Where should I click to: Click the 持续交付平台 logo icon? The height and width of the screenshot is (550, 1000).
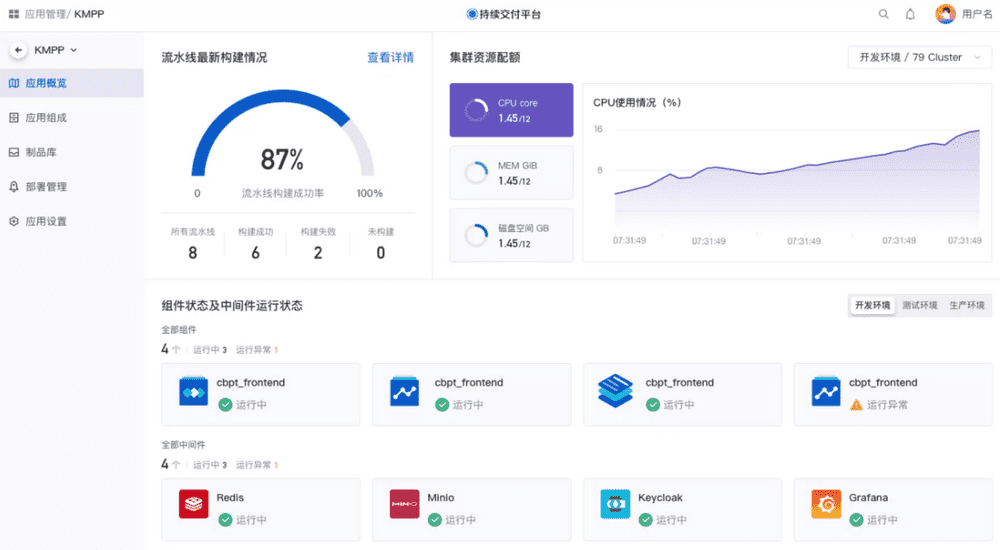pos(472,14)
